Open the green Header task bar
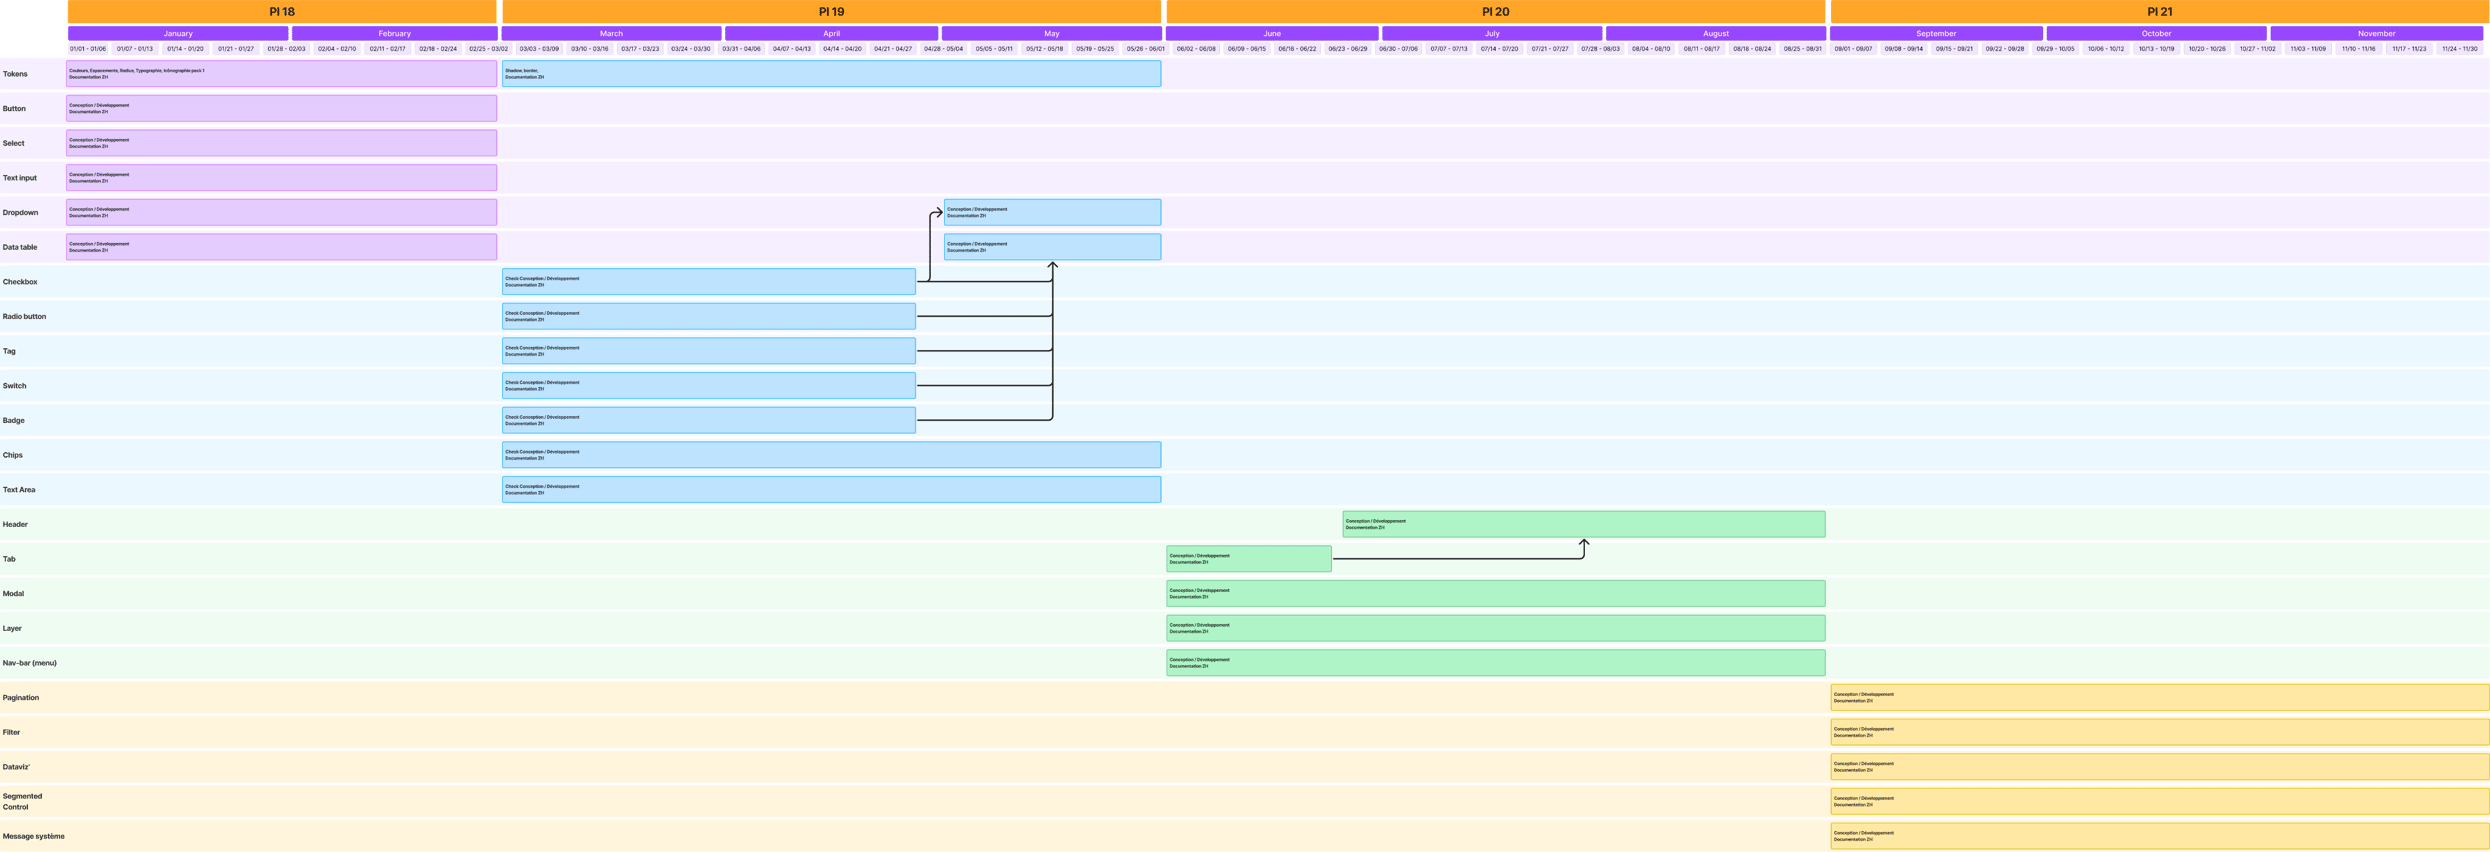 [x=1584, y=524]
